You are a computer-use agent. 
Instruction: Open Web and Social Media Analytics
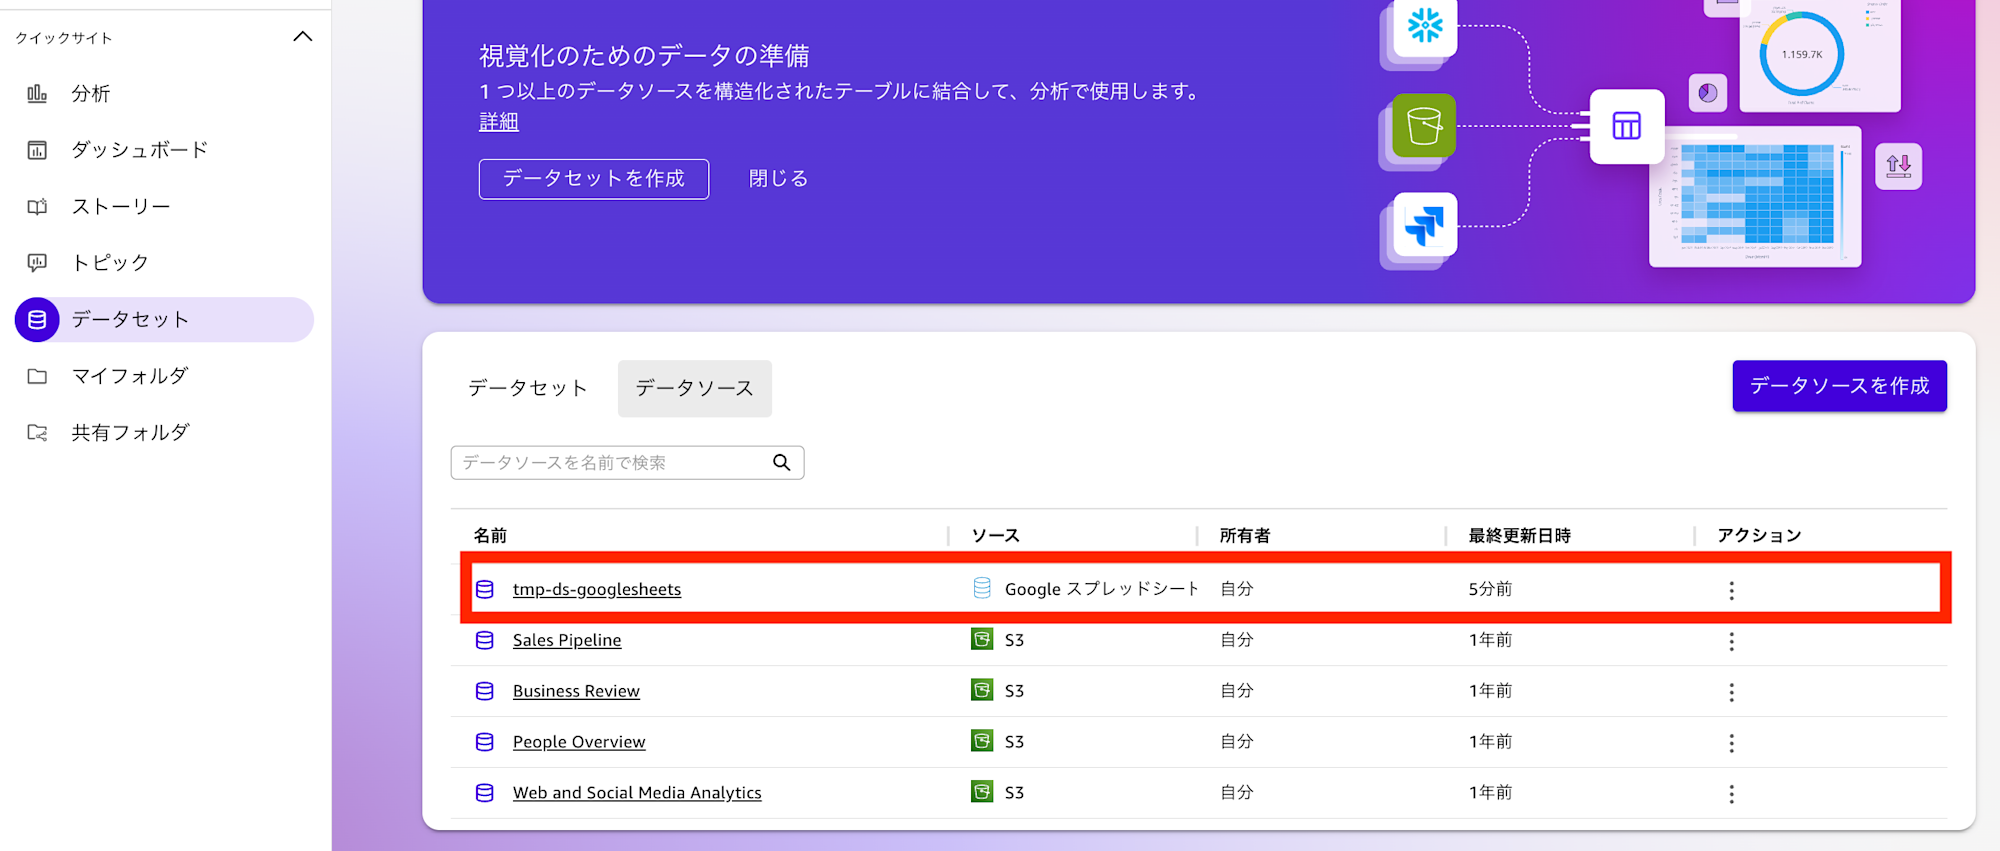(x=637, y=794)
